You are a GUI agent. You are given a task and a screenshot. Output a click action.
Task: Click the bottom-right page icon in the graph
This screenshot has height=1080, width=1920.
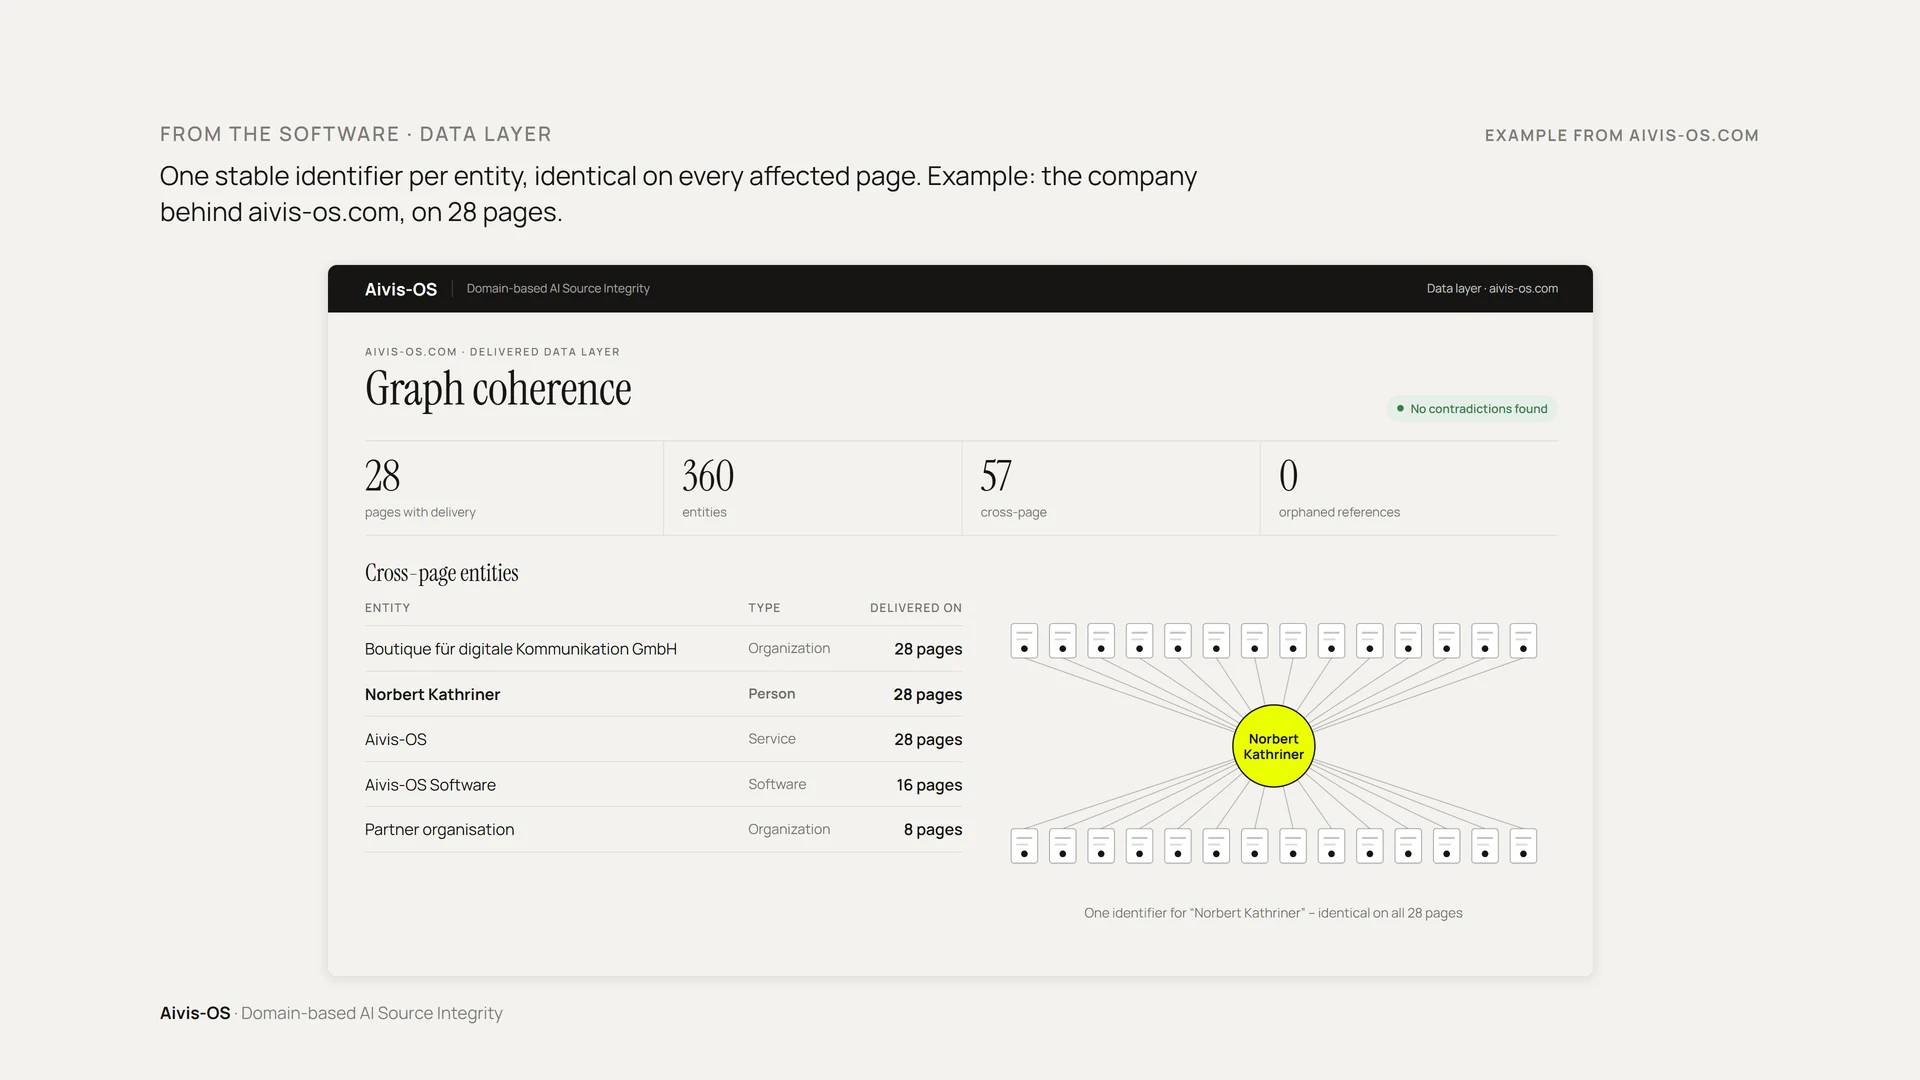1523,846
